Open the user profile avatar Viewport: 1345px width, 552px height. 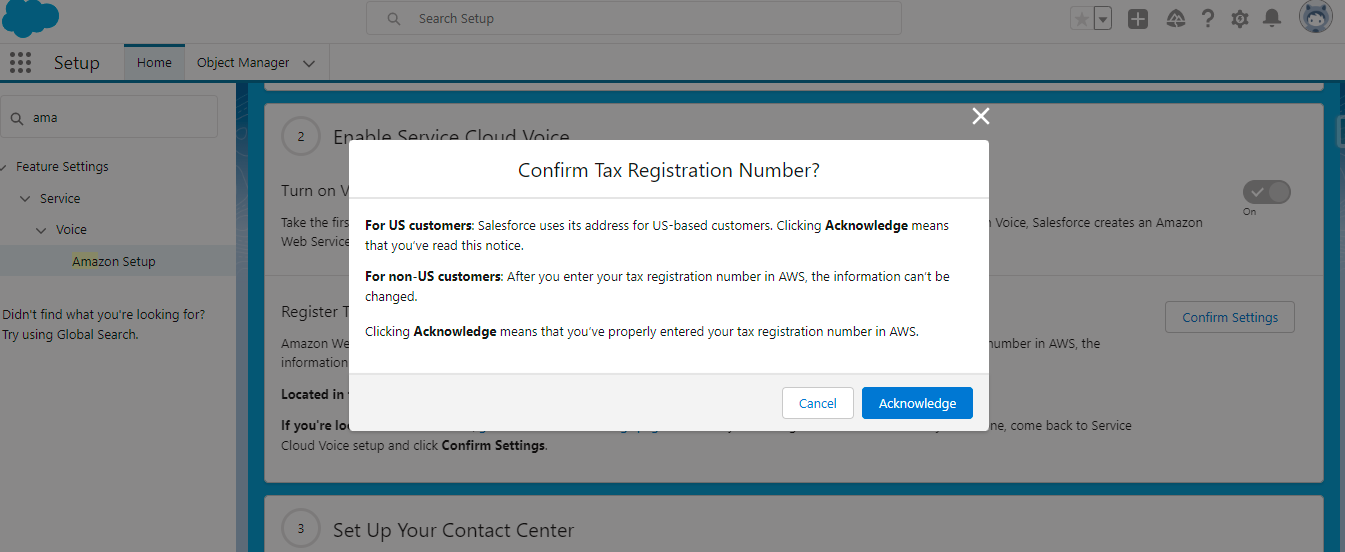pos(1315,18)
